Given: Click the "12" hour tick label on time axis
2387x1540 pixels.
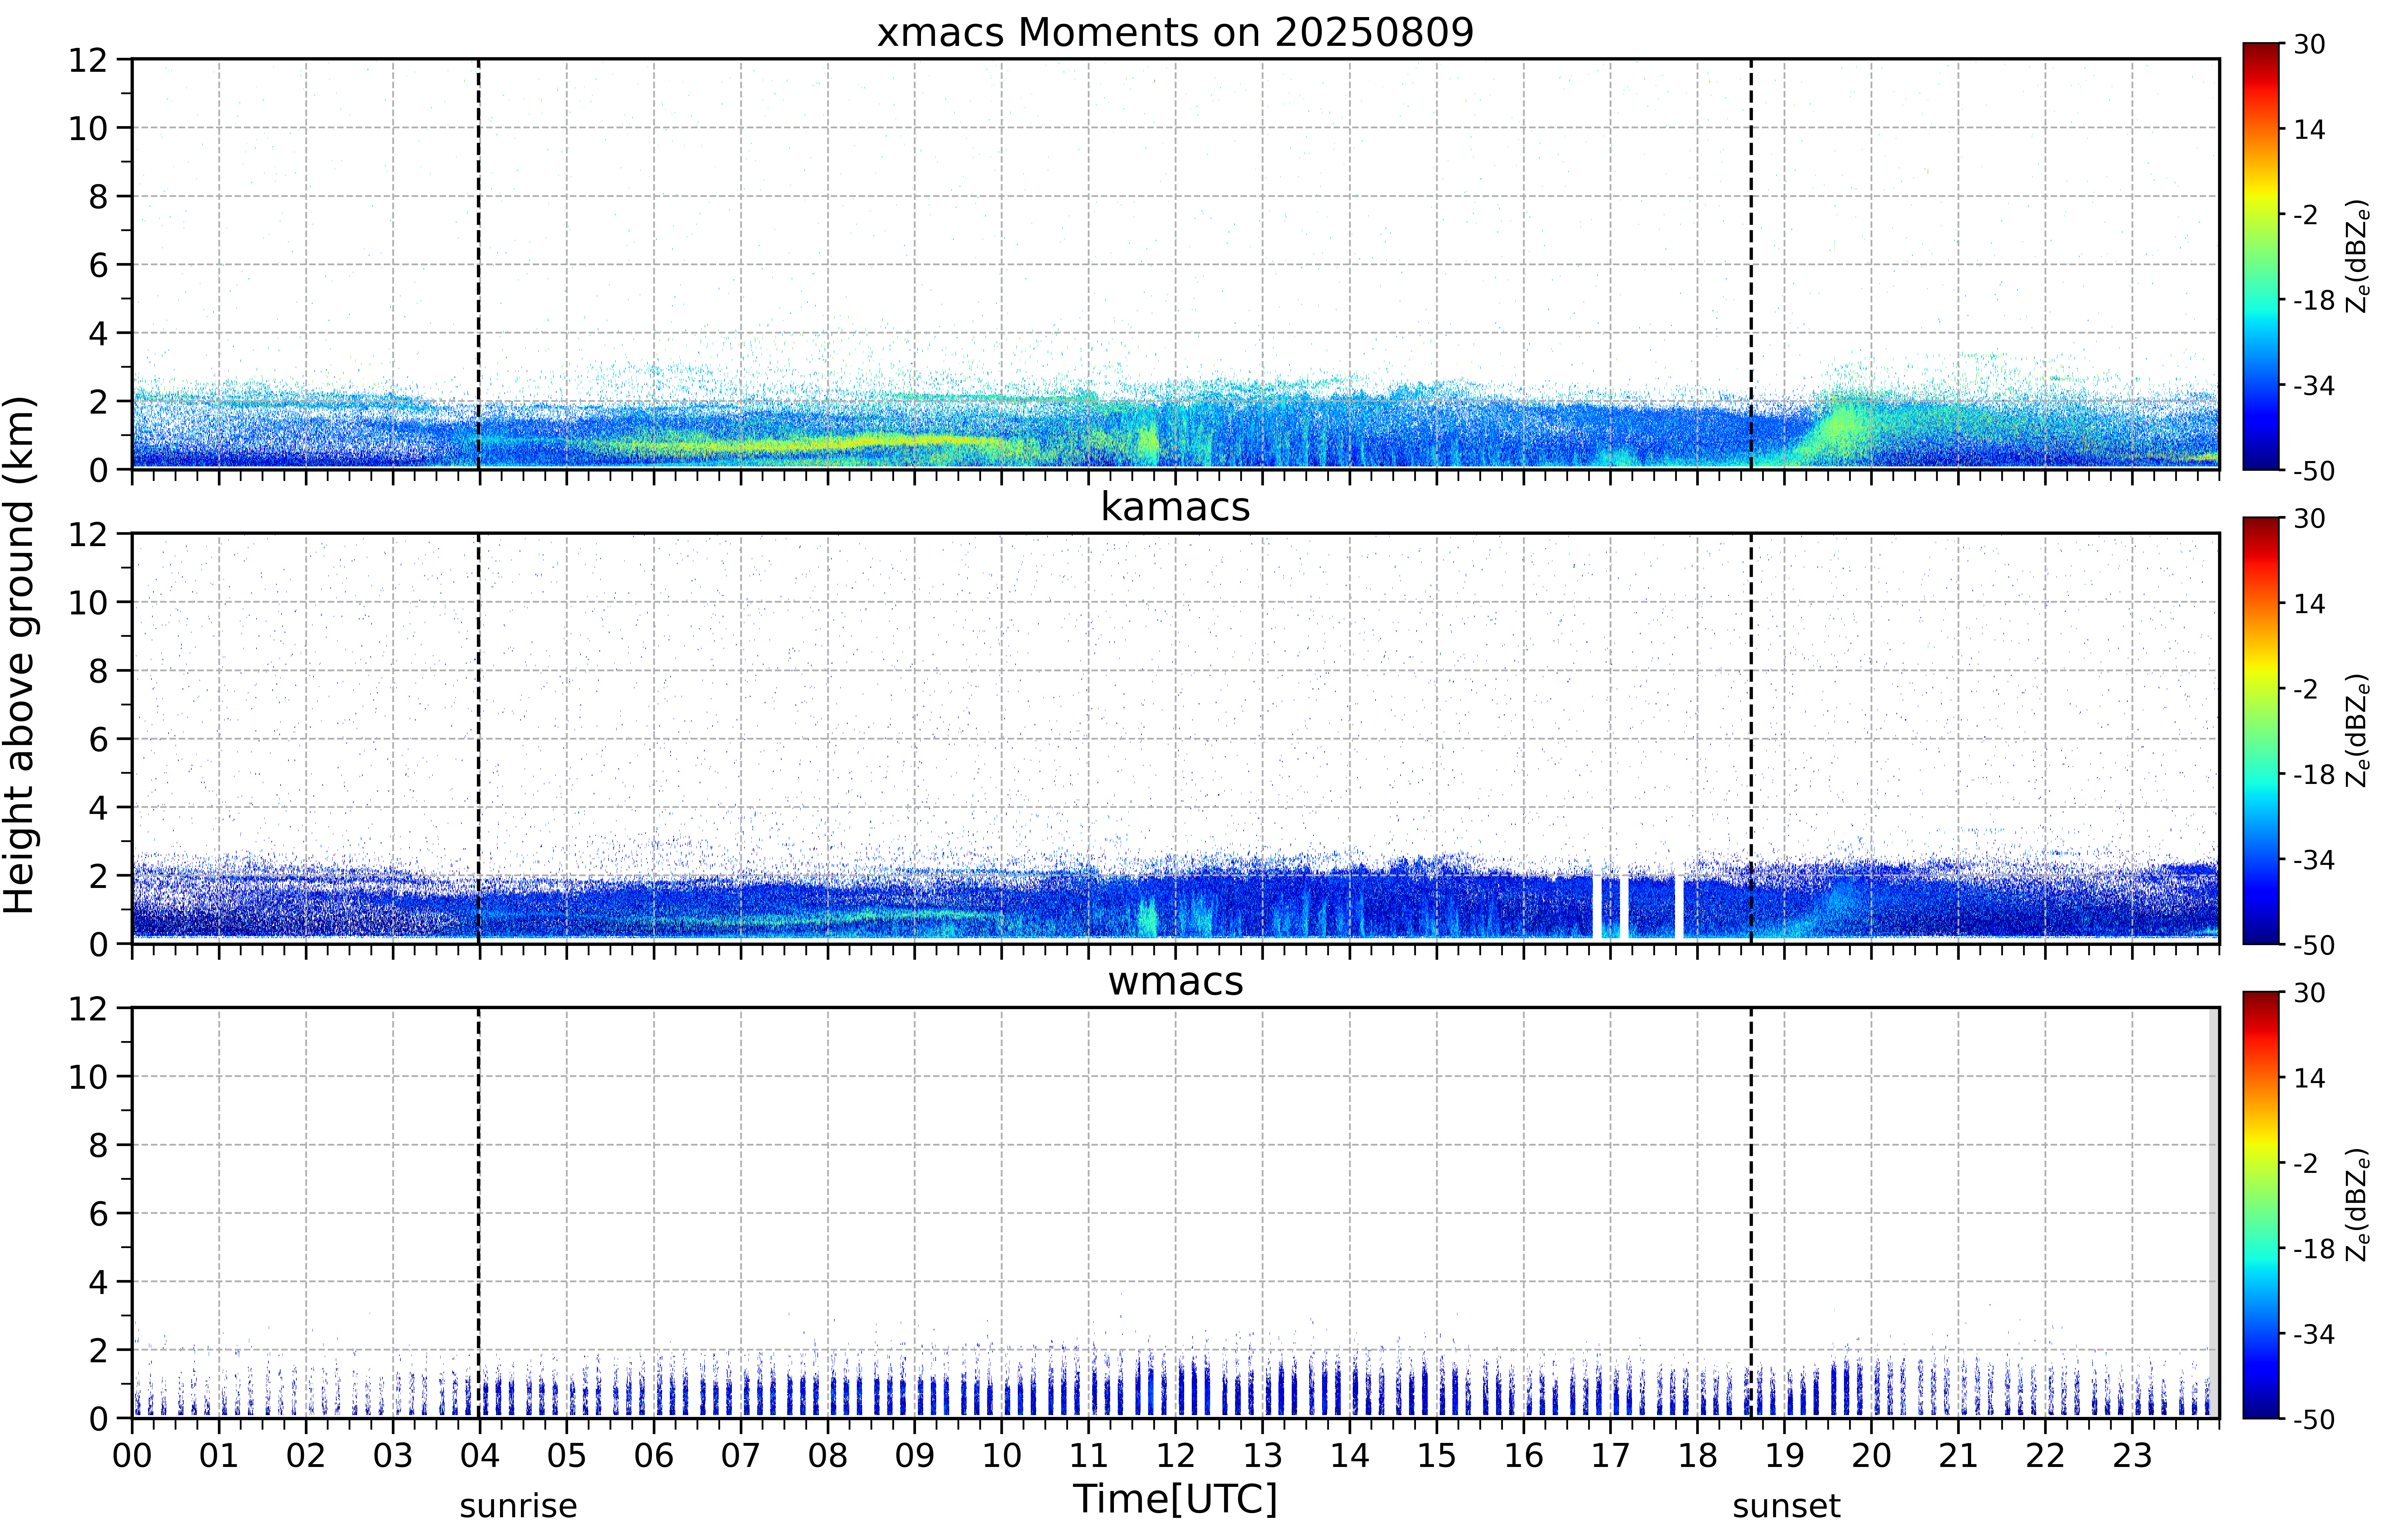Looking at the screenshot, I should [x=1176, y=1456].
